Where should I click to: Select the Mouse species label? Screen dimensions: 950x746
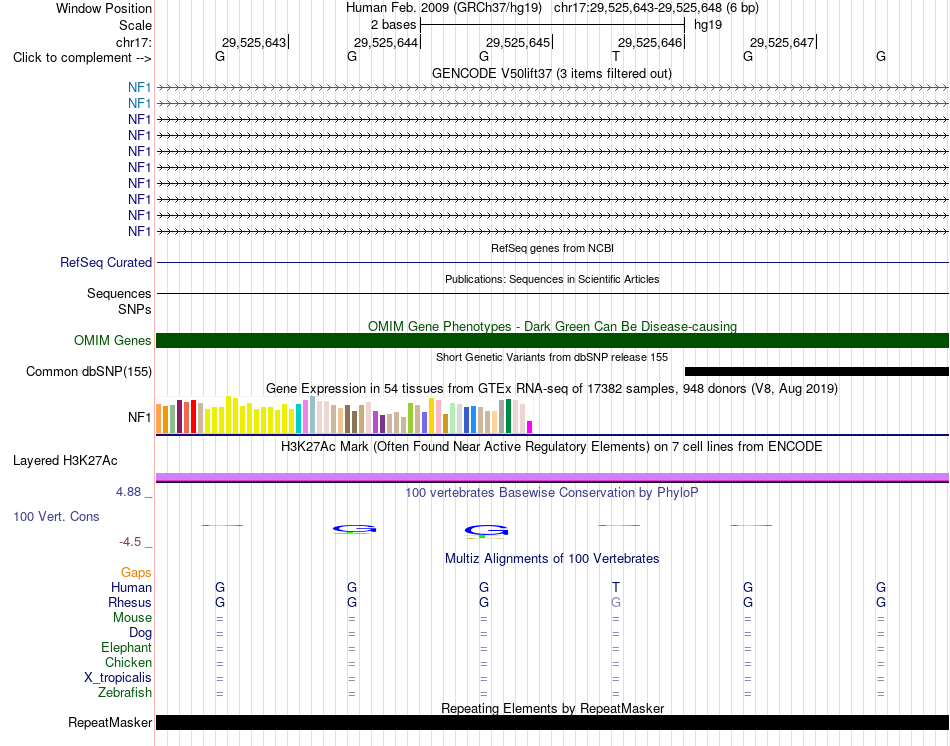pyautogui.click(x=132, y=618)
